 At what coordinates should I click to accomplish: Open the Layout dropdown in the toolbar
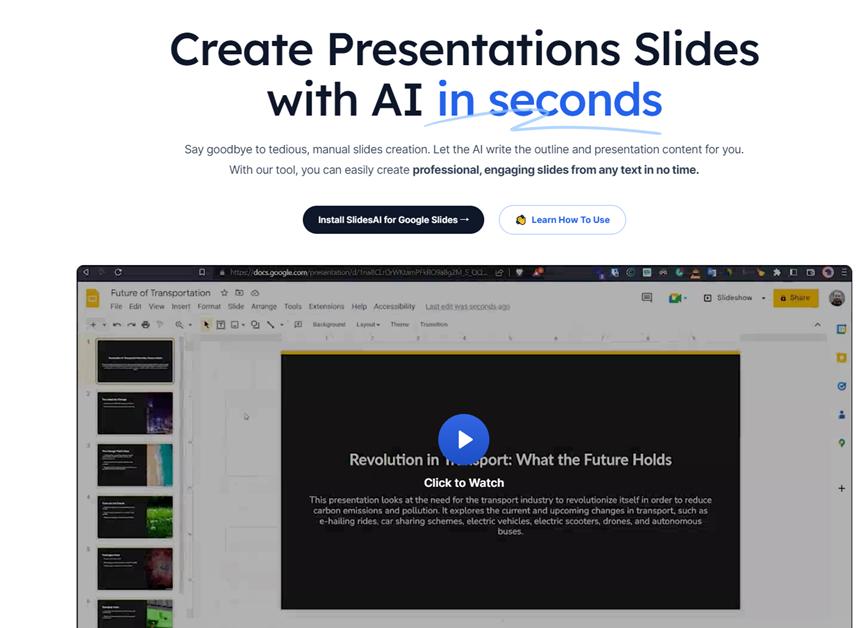tap(368, 325)
